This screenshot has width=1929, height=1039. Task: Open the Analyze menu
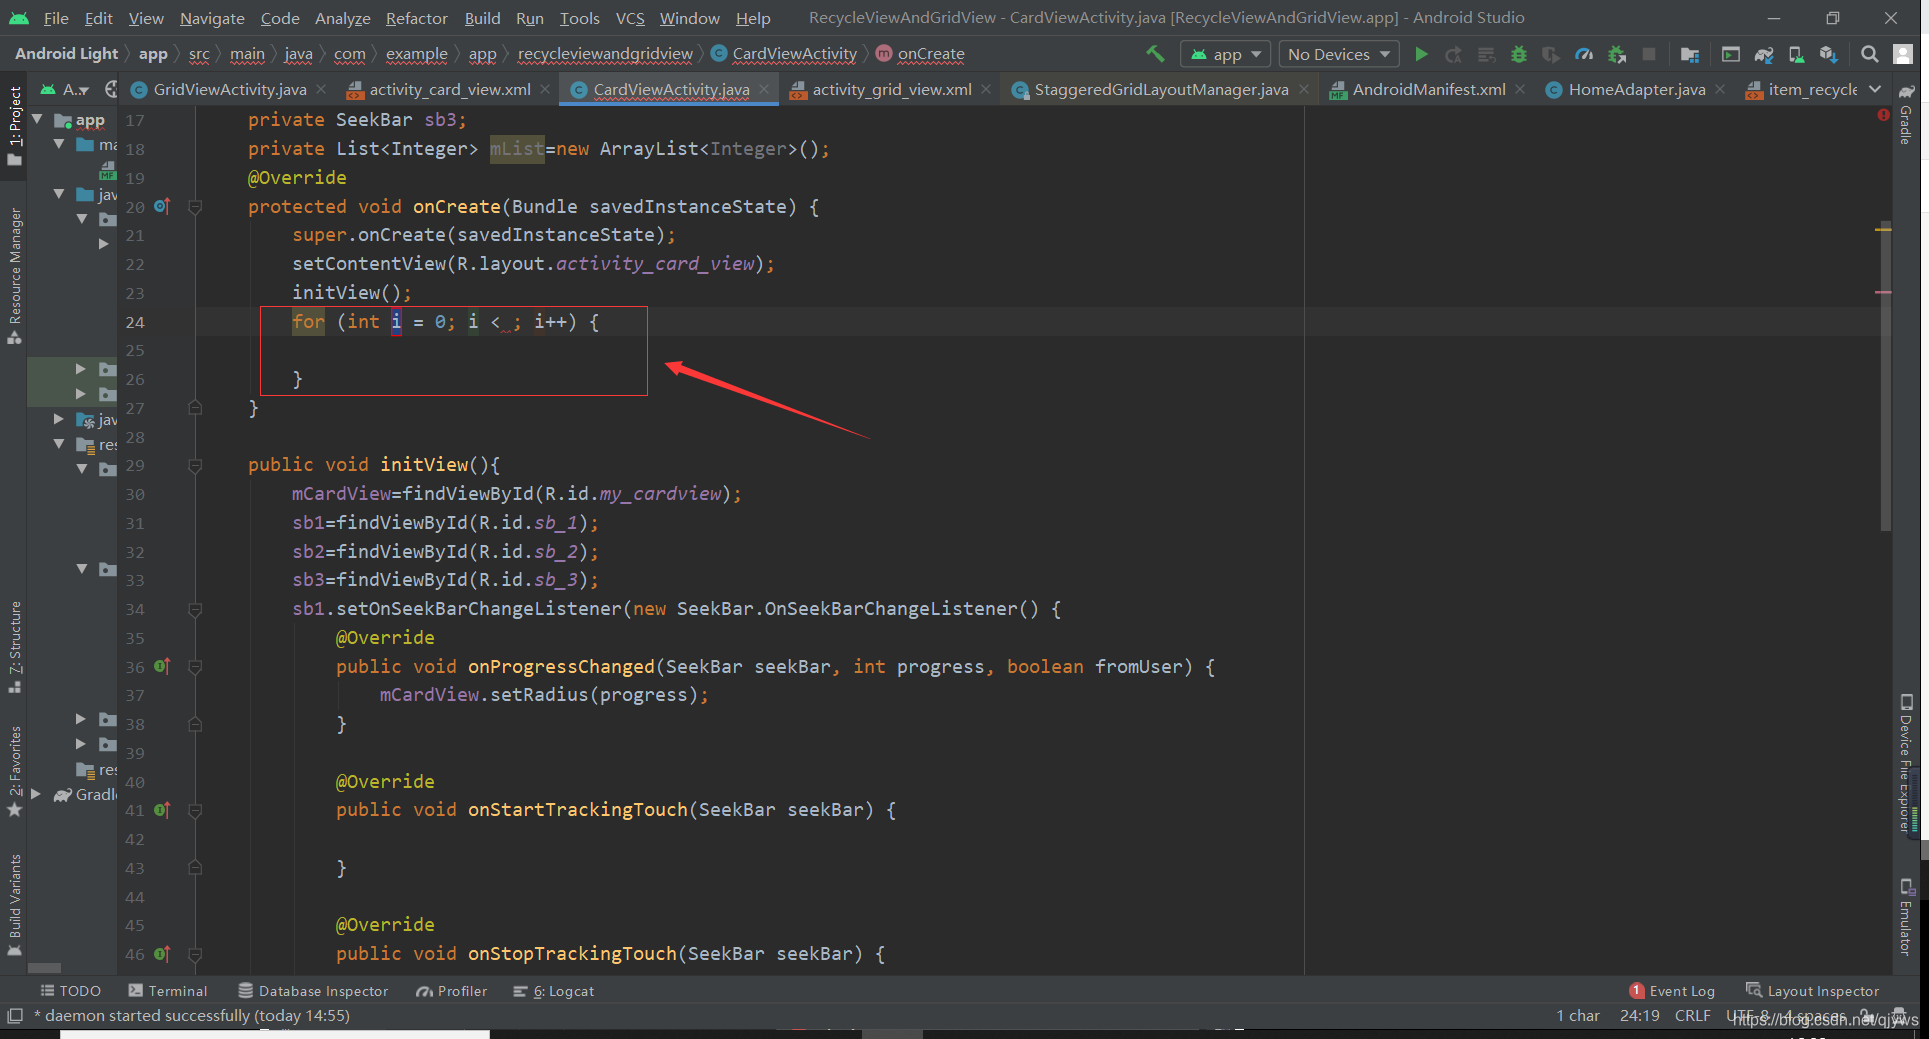pos(342,18)
